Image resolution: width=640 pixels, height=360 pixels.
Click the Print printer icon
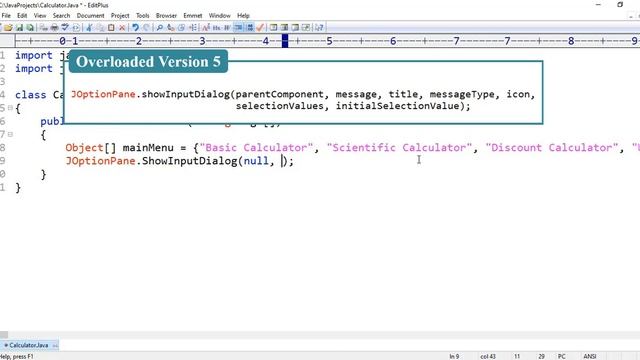(54, 28)
